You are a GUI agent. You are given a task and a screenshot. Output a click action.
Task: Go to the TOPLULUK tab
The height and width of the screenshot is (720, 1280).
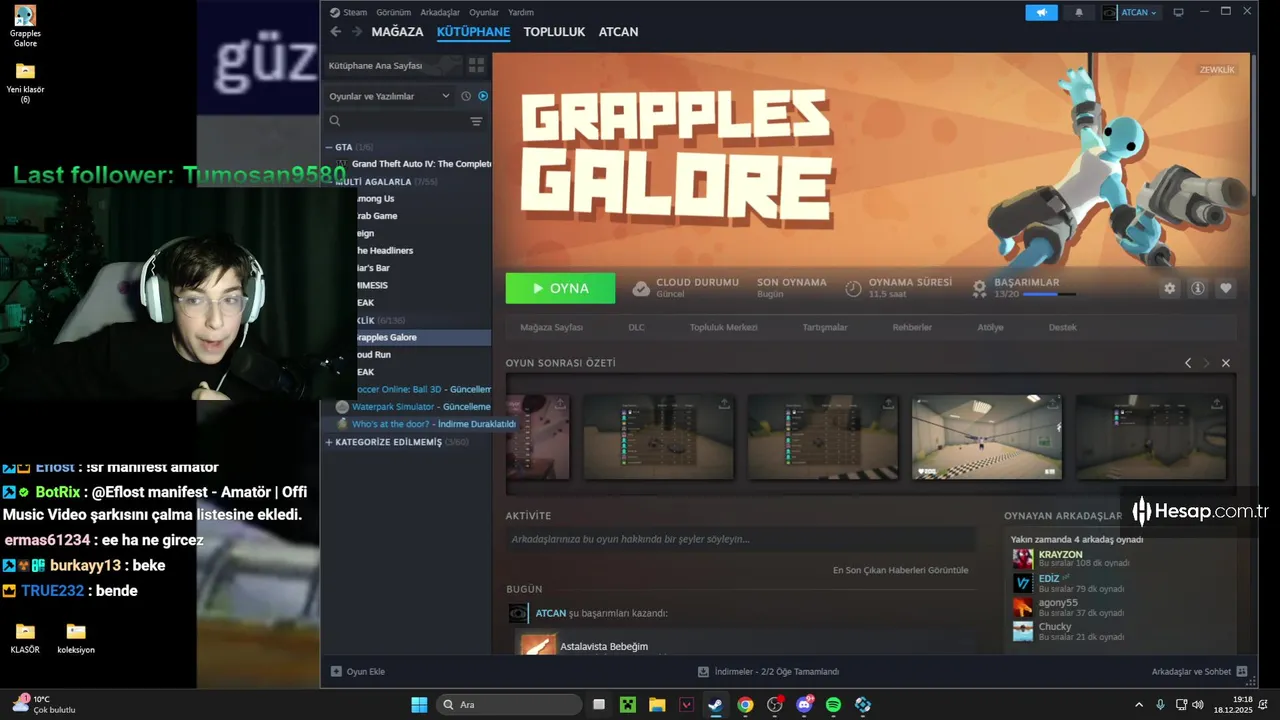[554, 32]
